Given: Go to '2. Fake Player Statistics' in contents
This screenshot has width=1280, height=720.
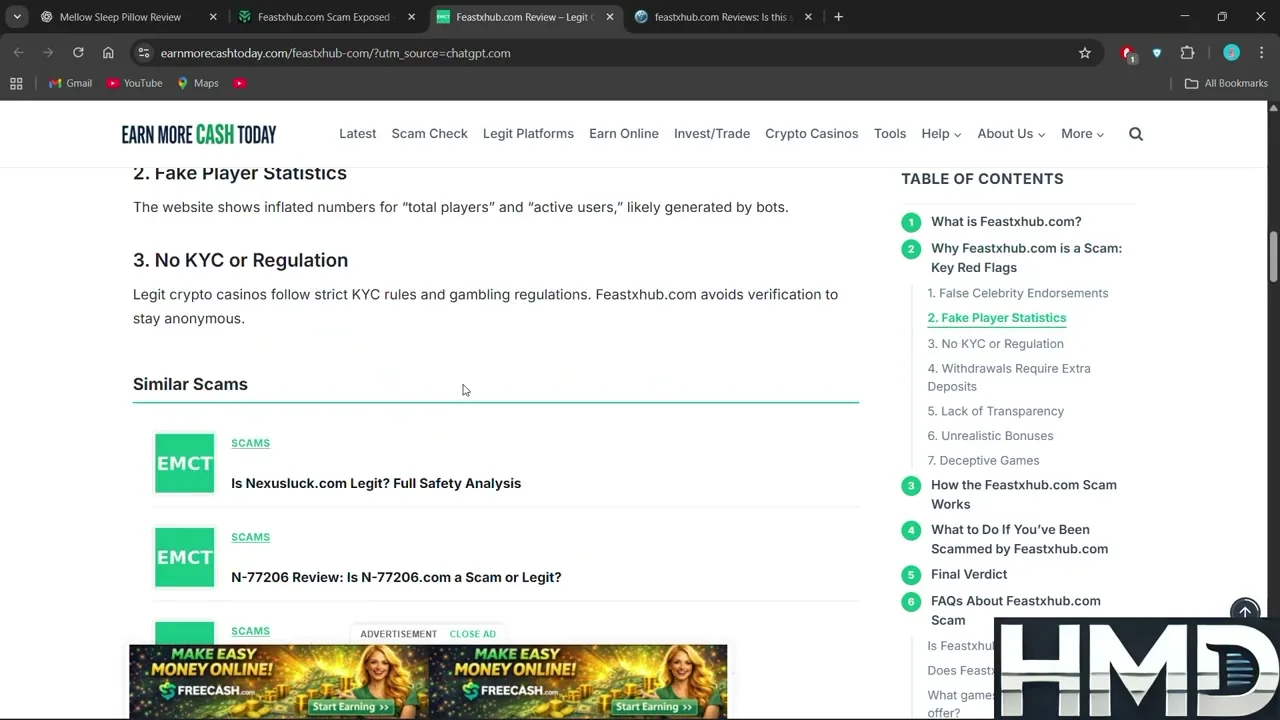Looking at the screenshot, I should (x=996, y=318).
